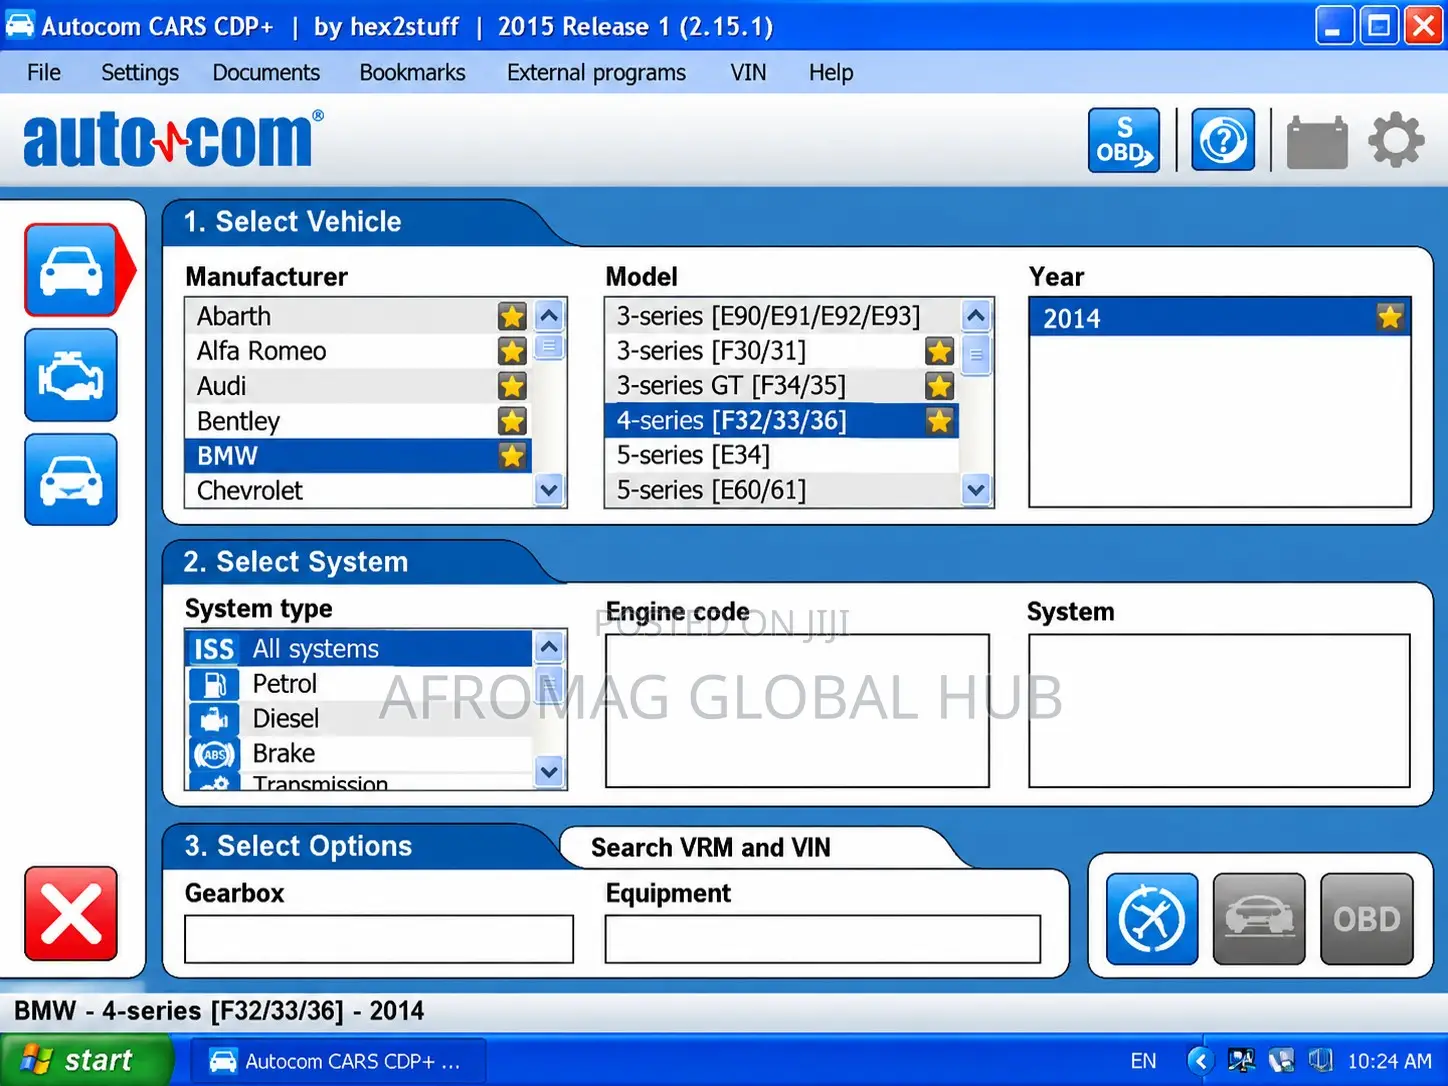Open the Documents menu

(x=266, y=73)
